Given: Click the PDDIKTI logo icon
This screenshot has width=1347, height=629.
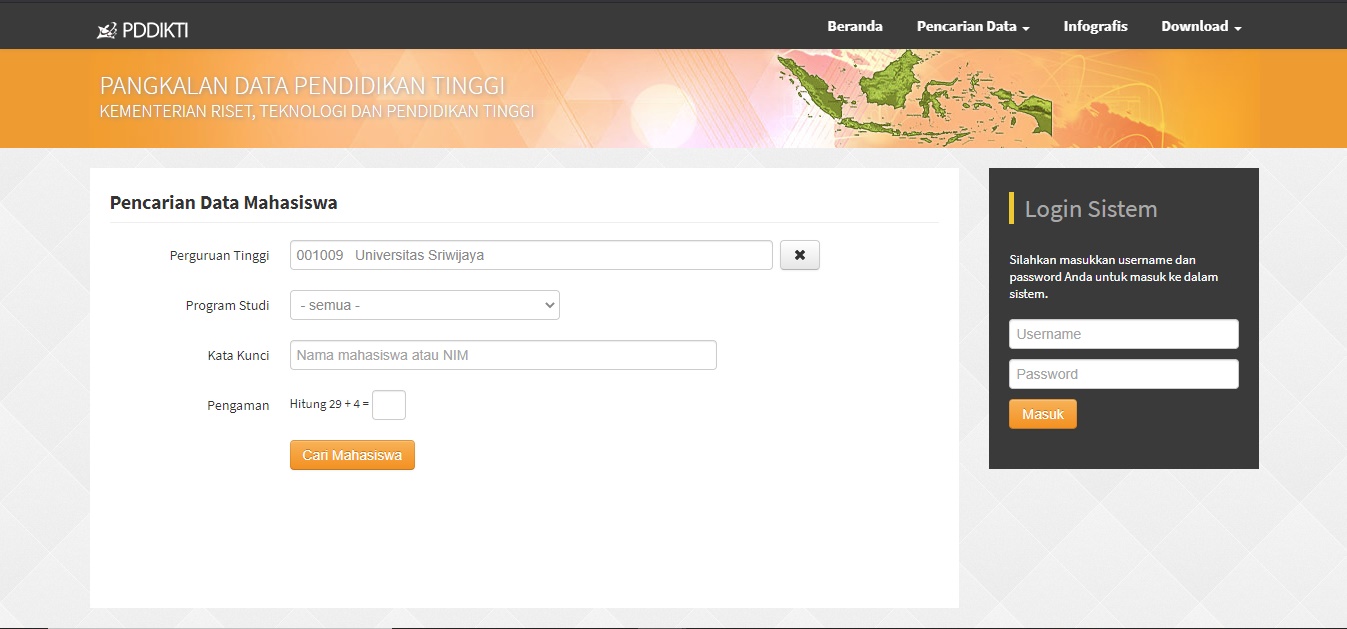Looking at the screenshot, I should click(x=107, y=31).
